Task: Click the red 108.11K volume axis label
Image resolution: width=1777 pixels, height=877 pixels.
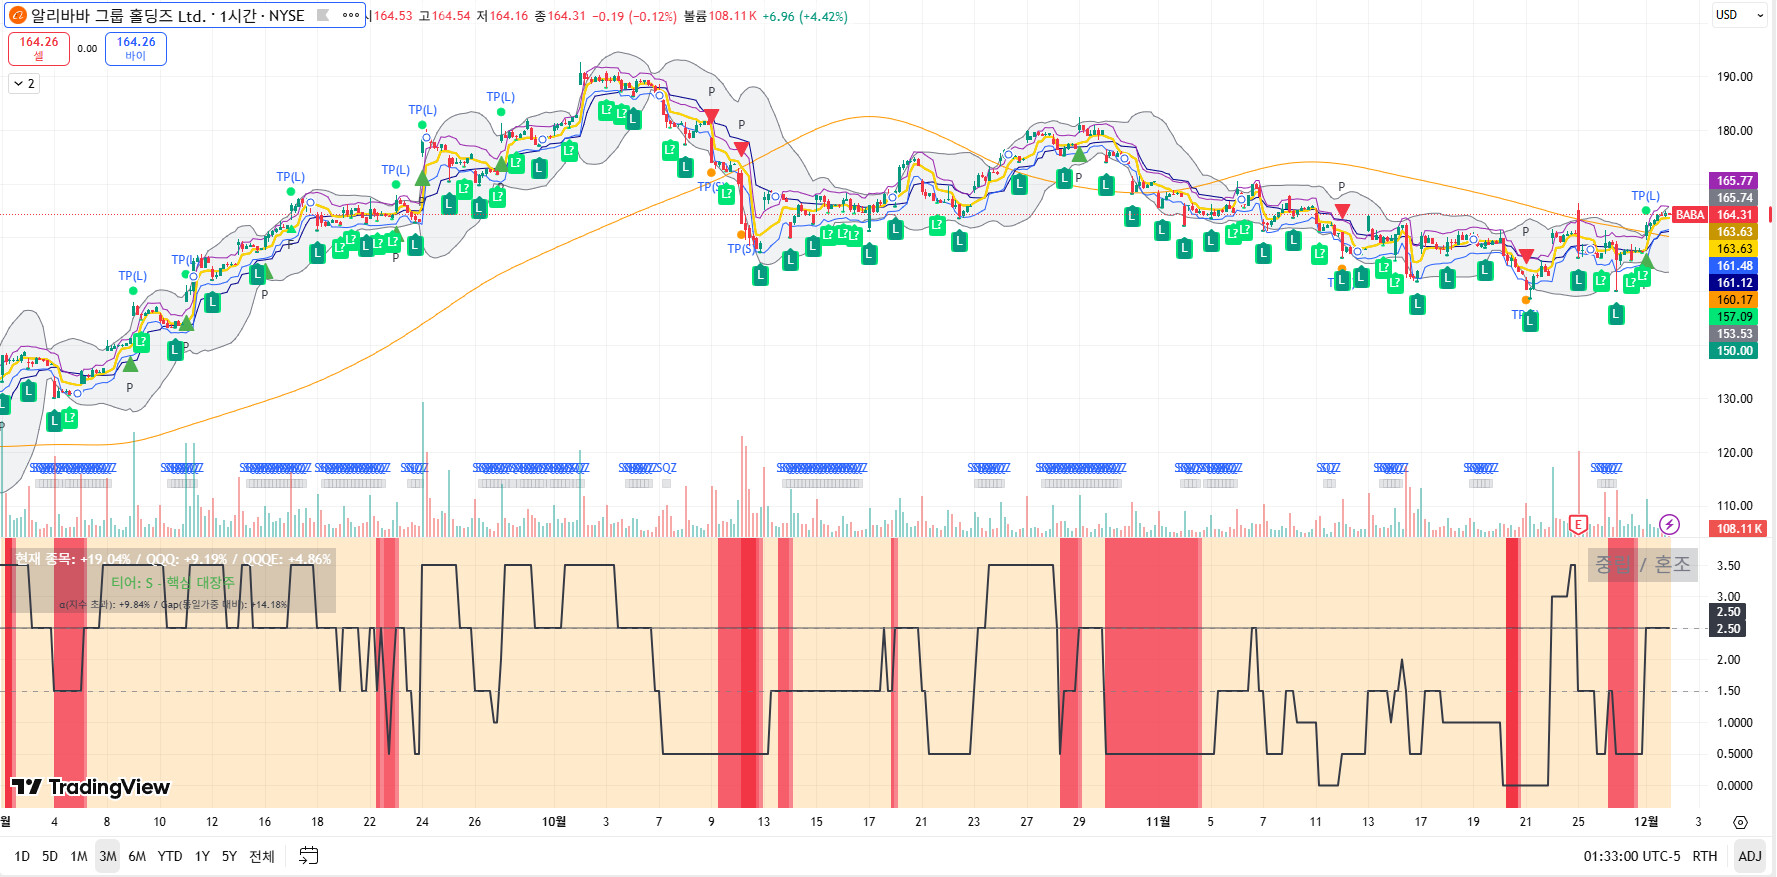Action: [x=1739, y=529]
